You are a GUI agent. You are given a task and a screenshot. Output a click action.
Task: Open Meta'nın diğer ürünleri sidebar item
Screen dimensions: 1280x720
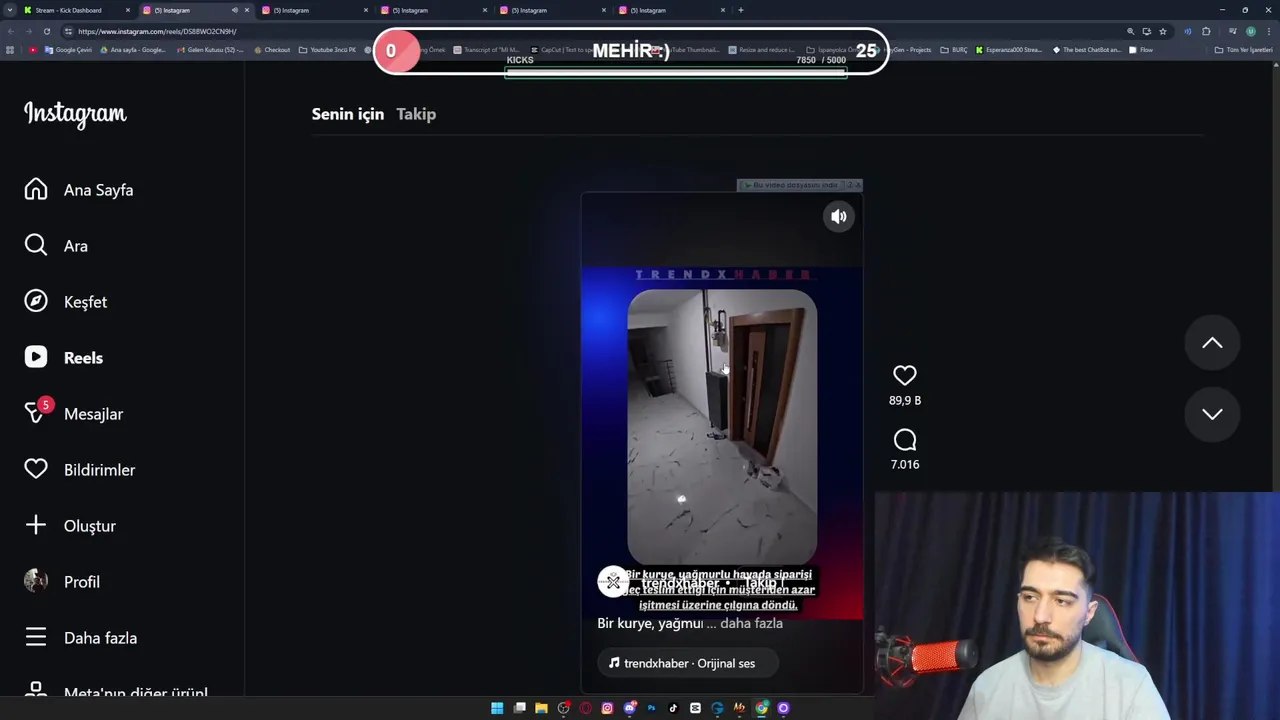116,692
